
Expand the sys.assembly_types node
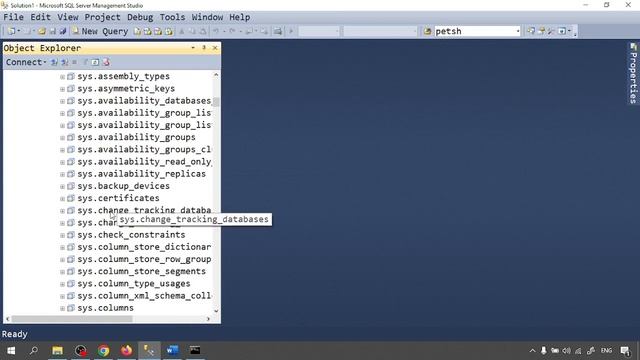click(x=62, y=77)
